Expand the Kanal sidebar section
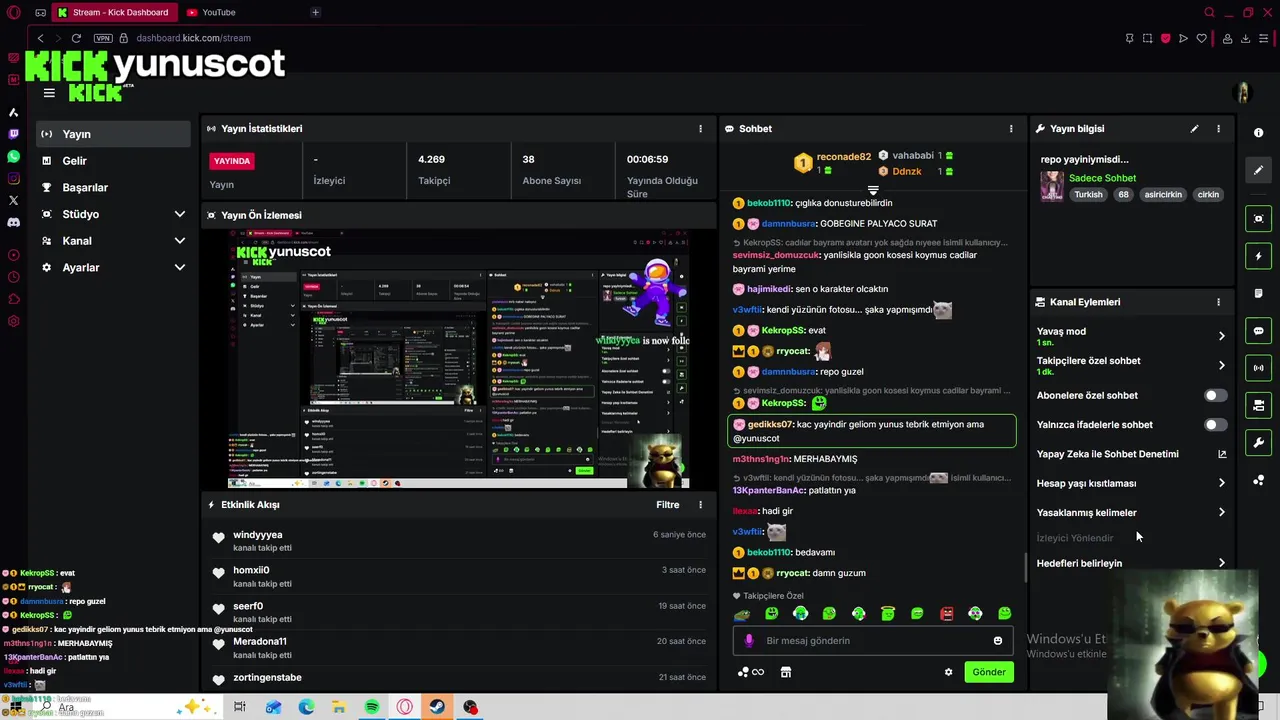The height and width of the screenshot is (720, 1280). coord(180,241)
